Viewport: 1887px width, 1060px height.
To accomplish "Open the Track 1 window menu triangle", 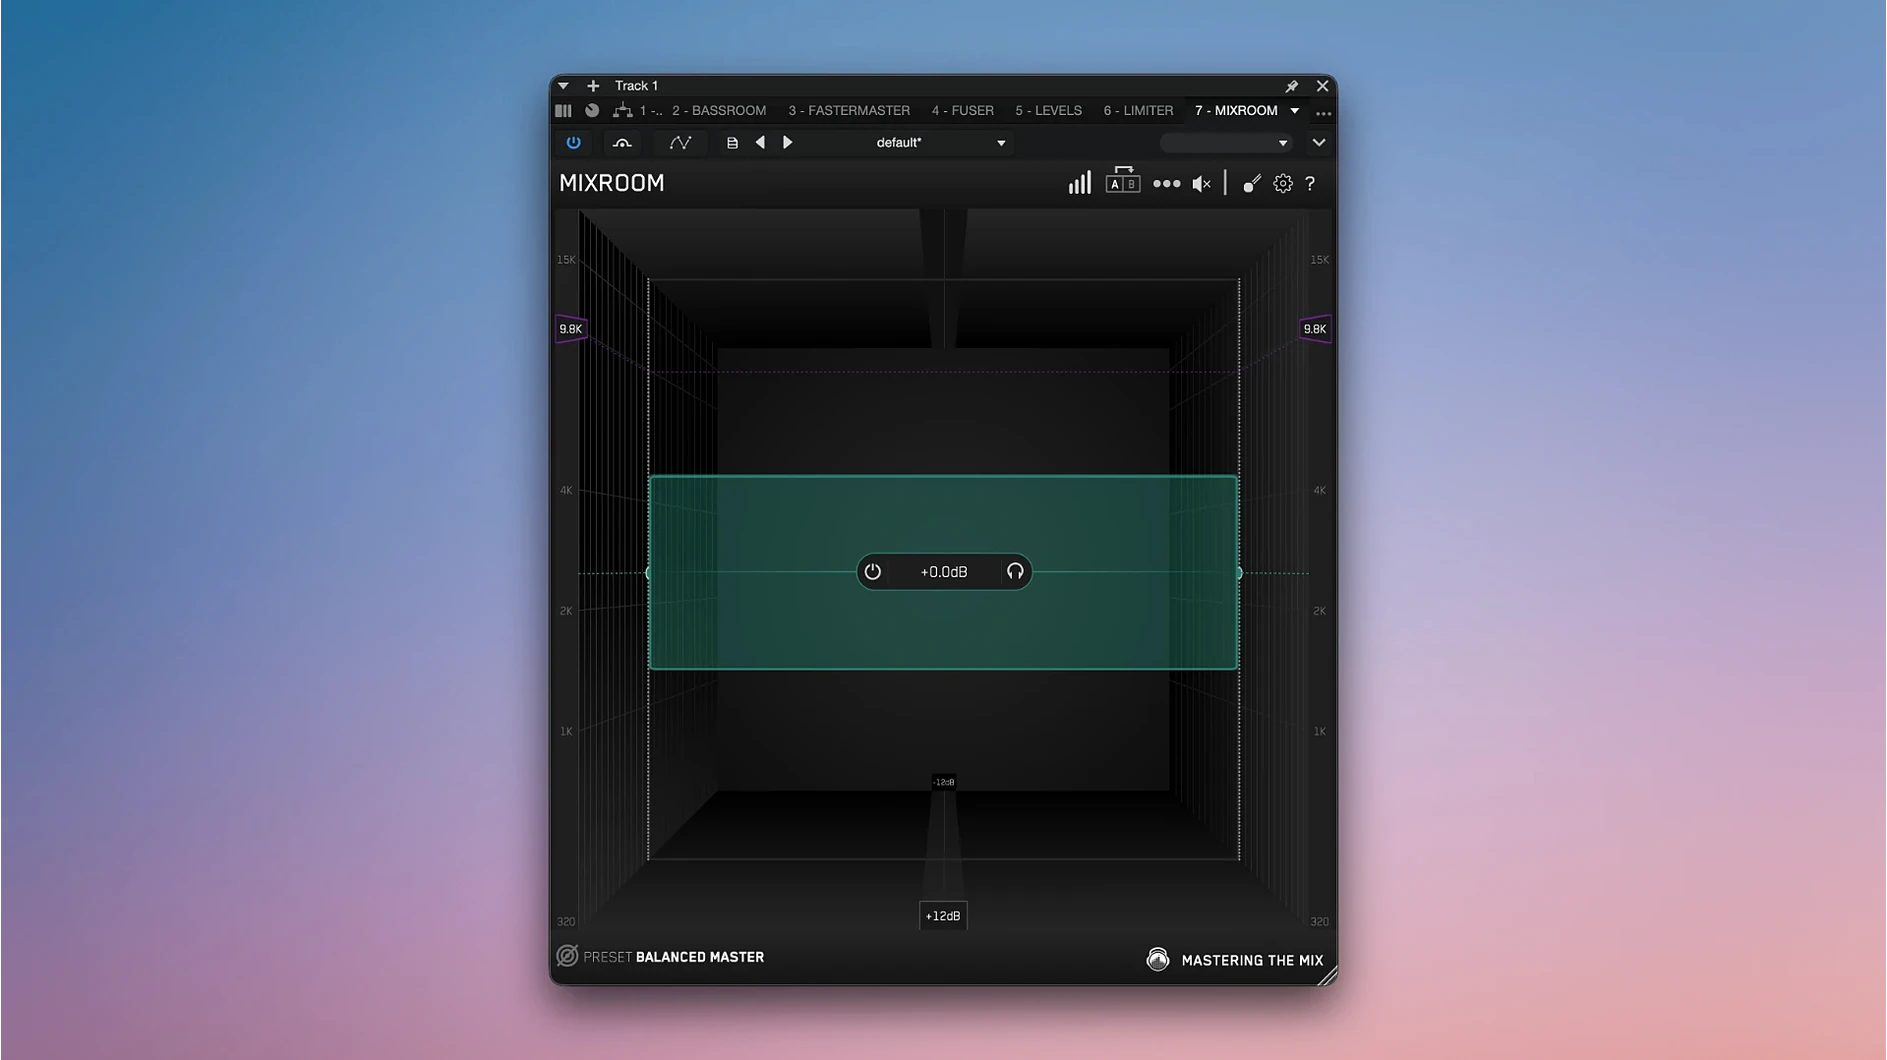I will [x=563, y=86].
